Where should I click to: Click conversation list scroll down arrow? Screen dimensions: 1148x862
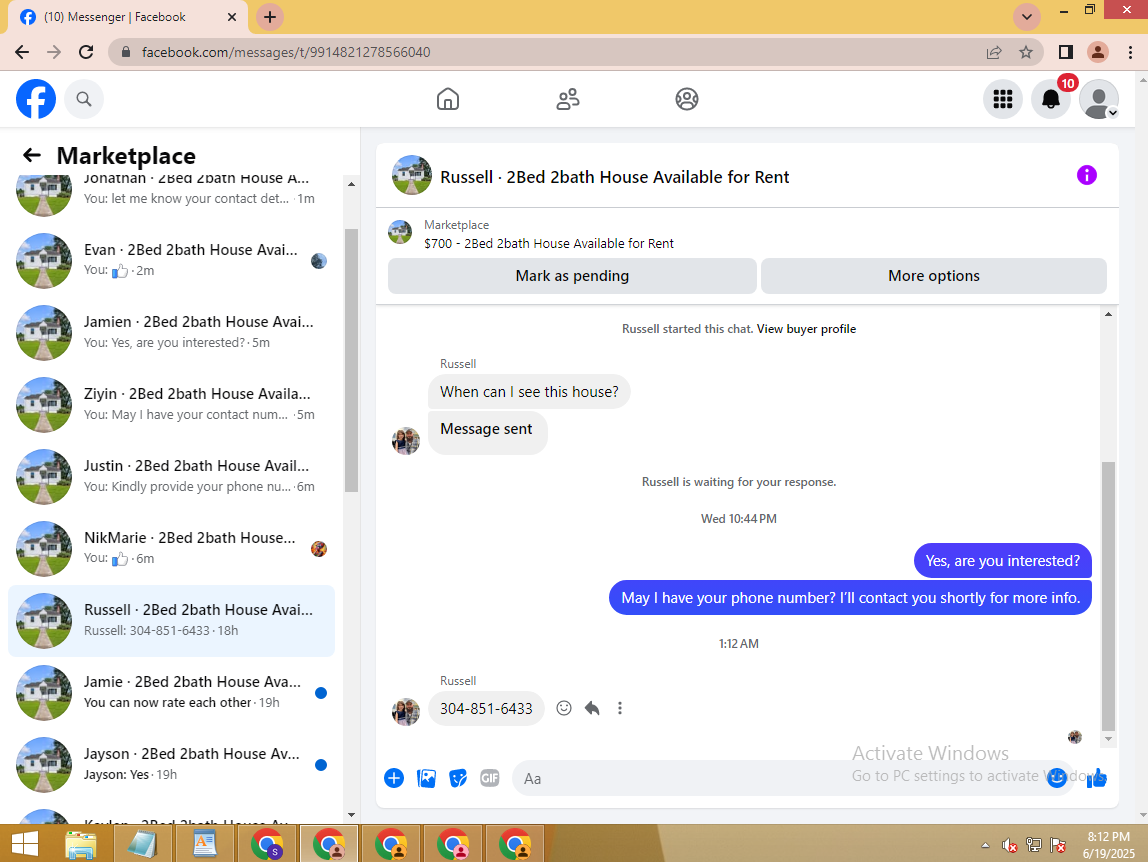(351, 815)
